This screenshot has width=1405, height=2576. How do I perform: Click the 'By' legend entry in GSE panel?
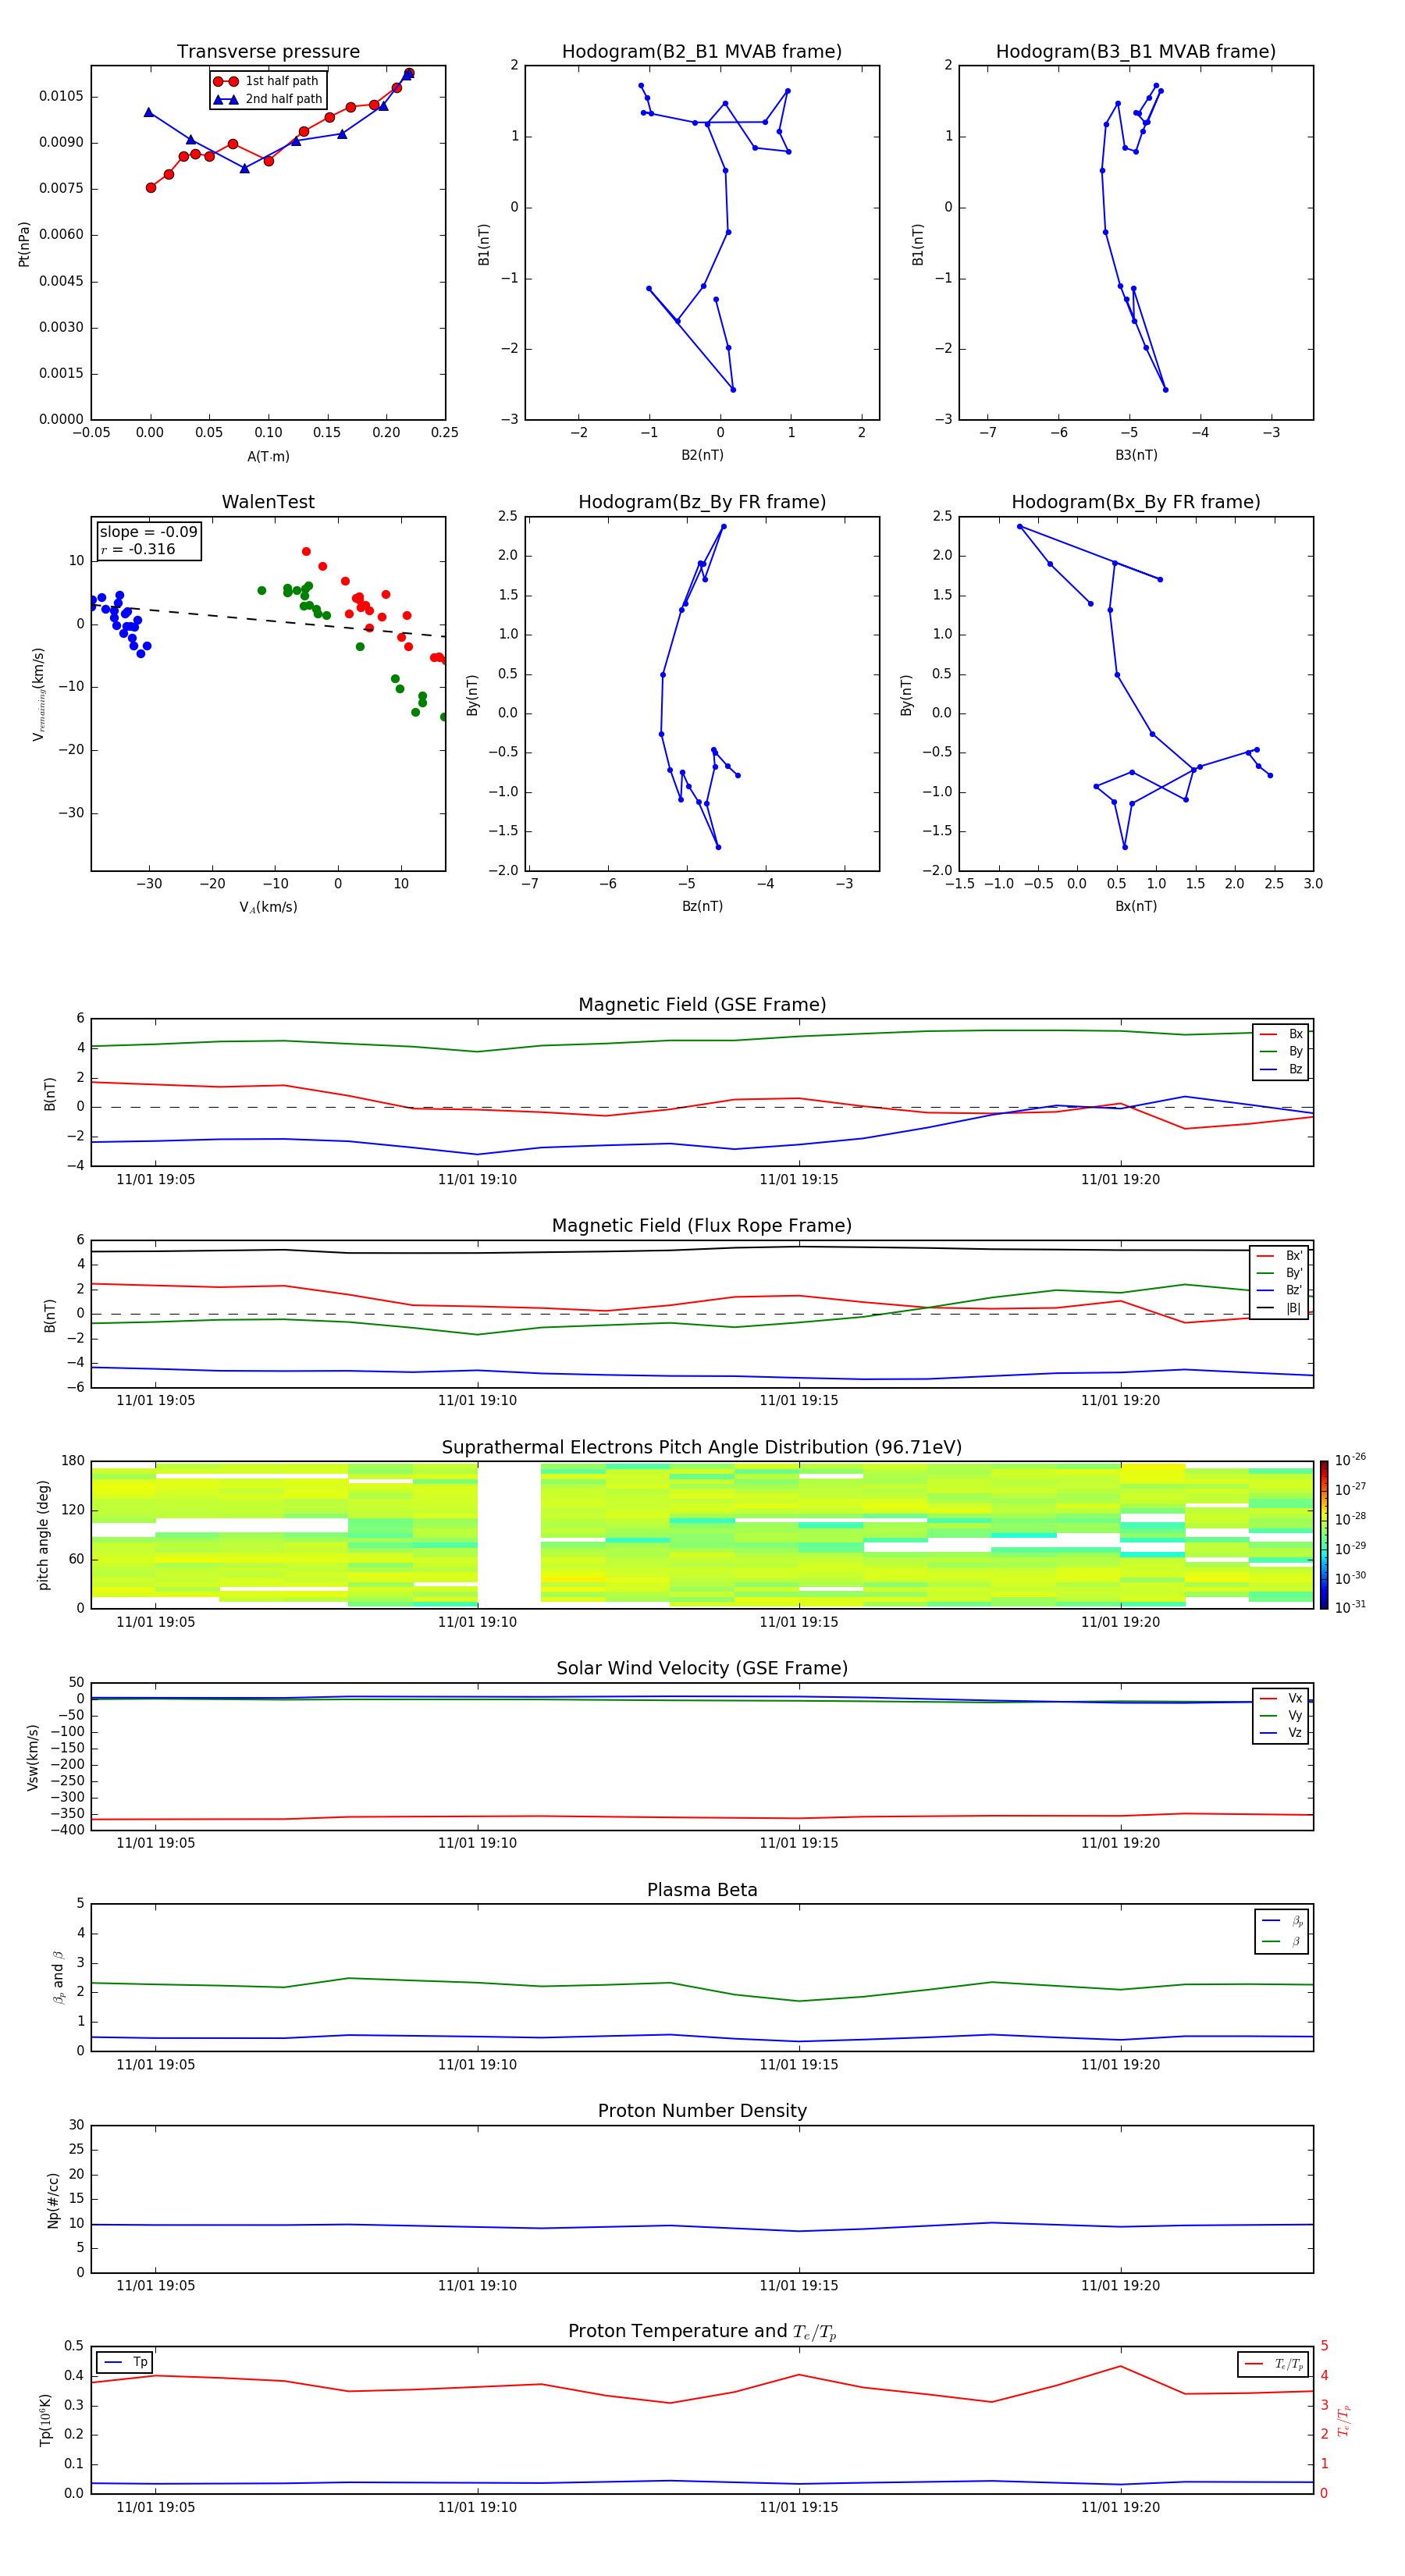click(1281, 1051)
